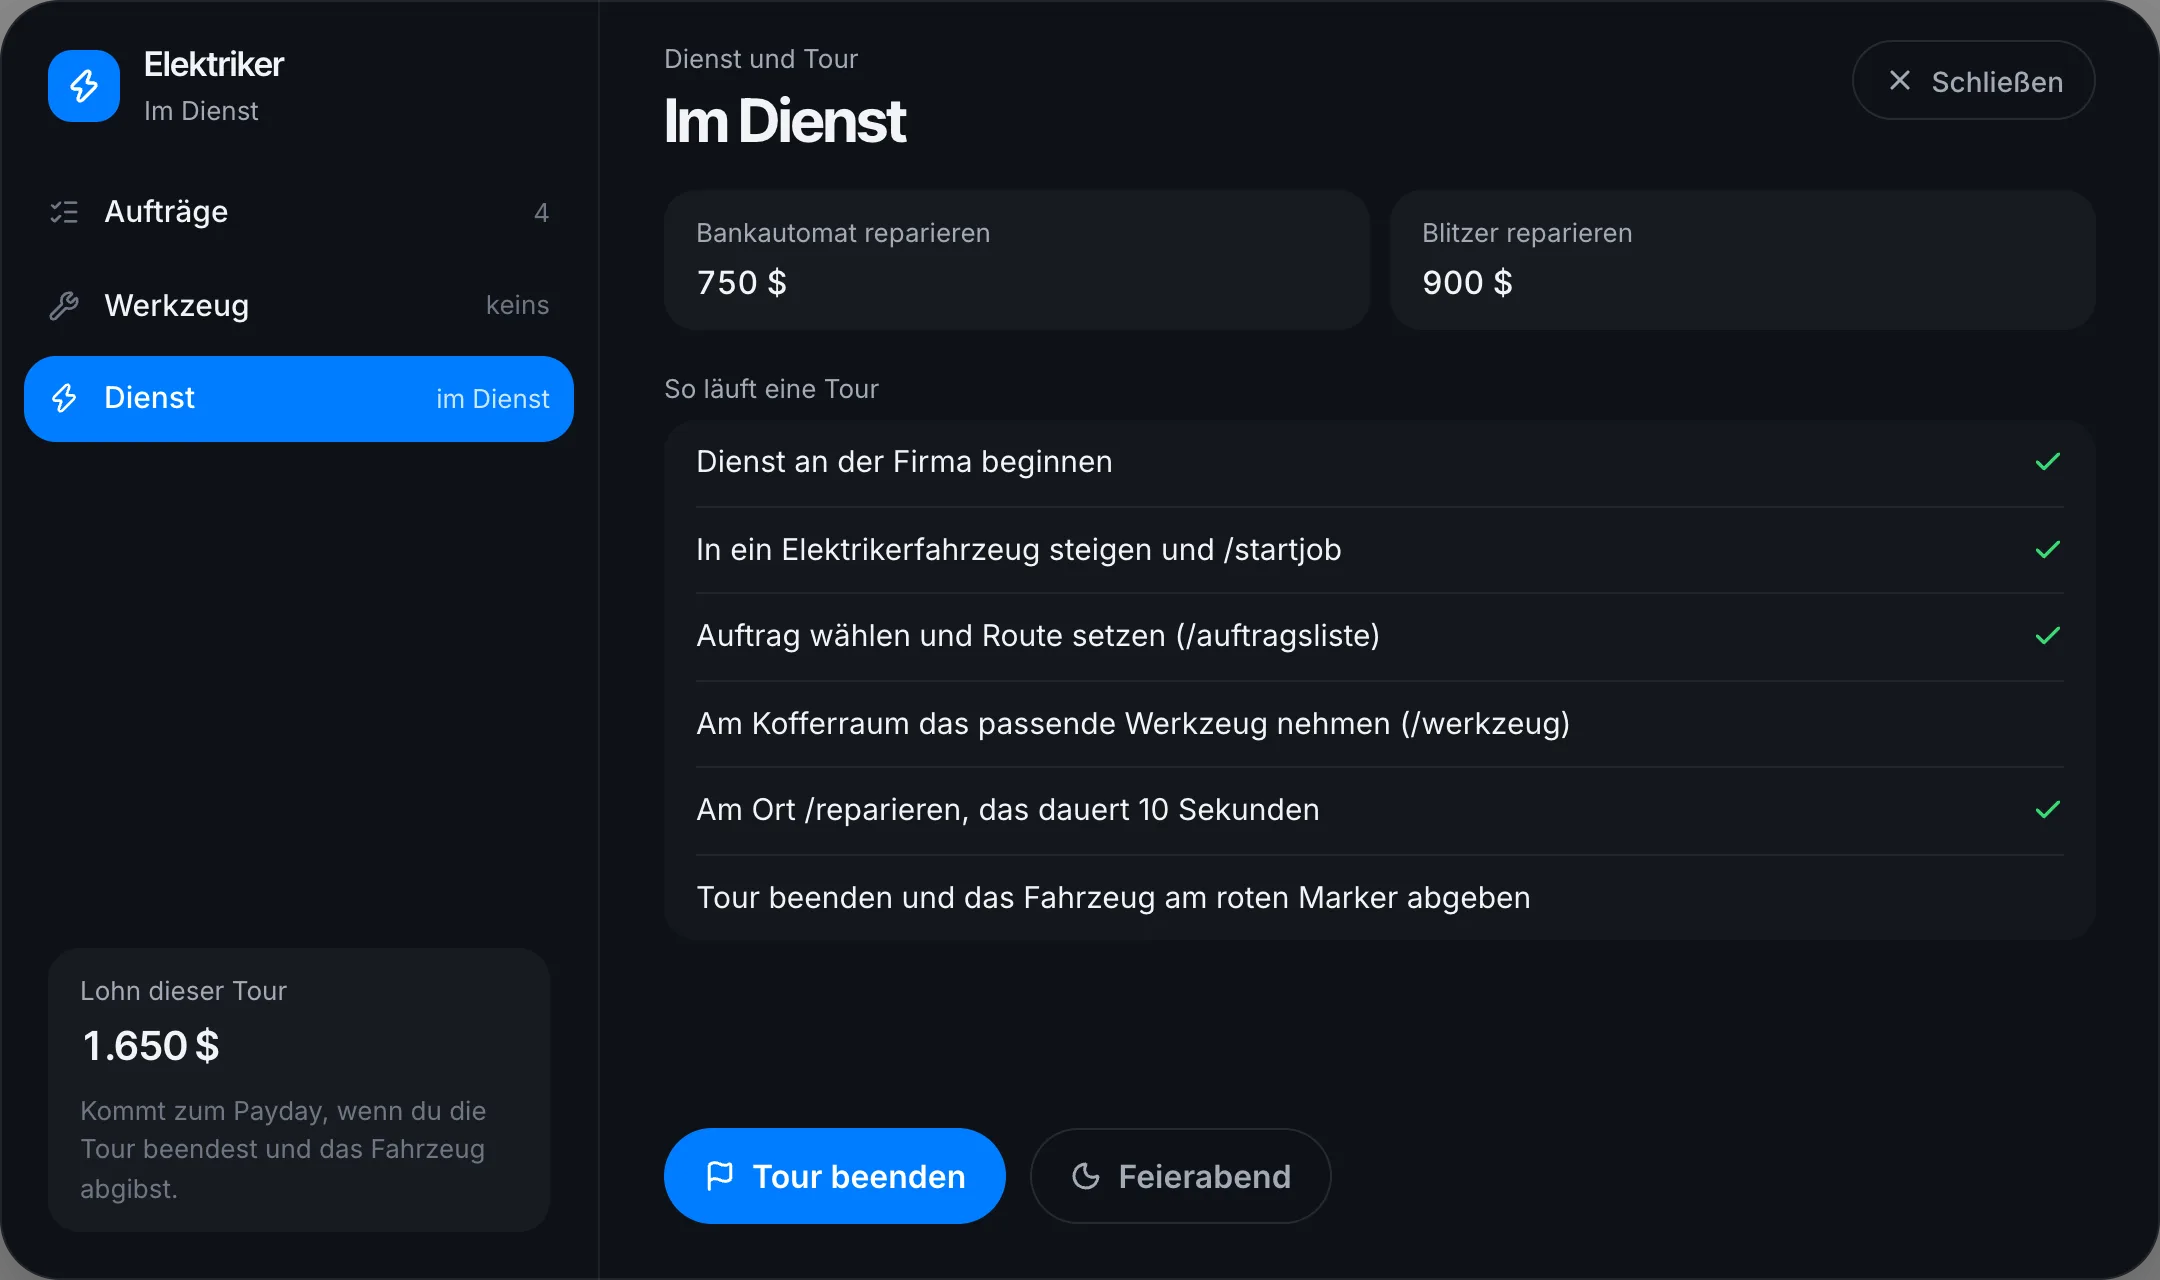Click checkmark beside Dienst an der Firma beginnen
Image resolution: width=2160 pixels, height=1280 pixels.
pos(2048,462)
